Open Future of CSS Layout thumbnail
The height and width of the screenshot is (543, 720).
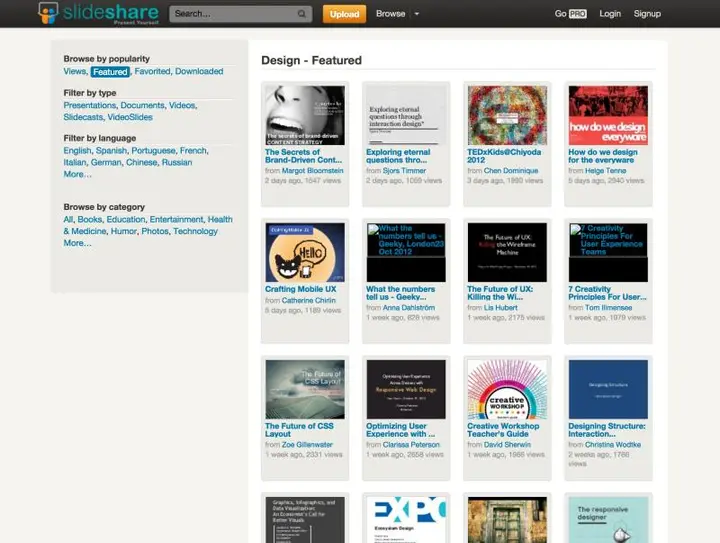pos(305,389)
